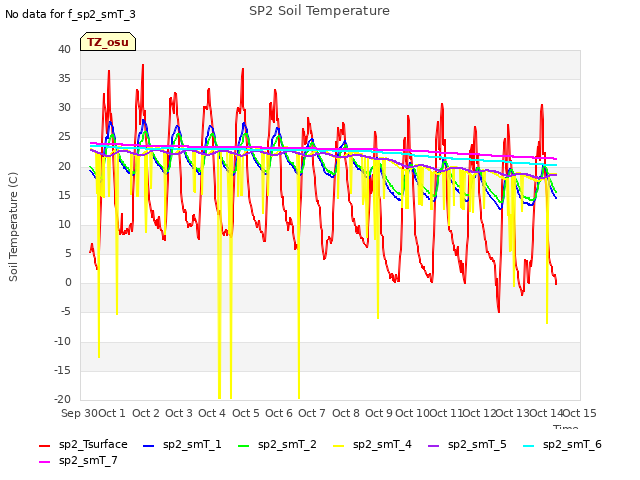
Task: Select the sp2_smT_7 legend label
Action: (x=88, y=460)
